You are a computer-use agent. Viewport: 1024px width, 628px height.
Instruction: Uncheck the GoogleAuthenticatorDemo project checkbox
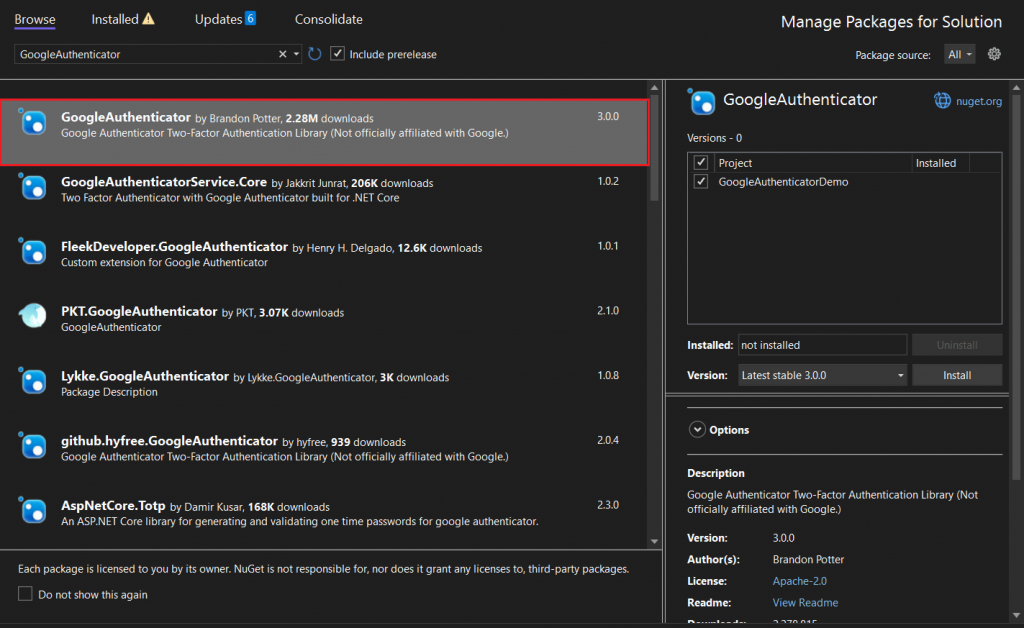point(701,182)
